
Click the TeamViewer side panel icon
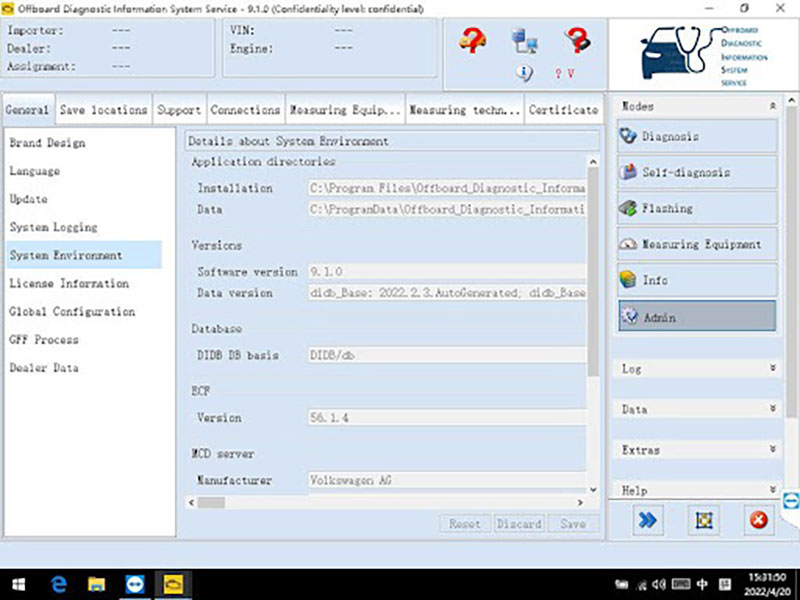[791, 501]
